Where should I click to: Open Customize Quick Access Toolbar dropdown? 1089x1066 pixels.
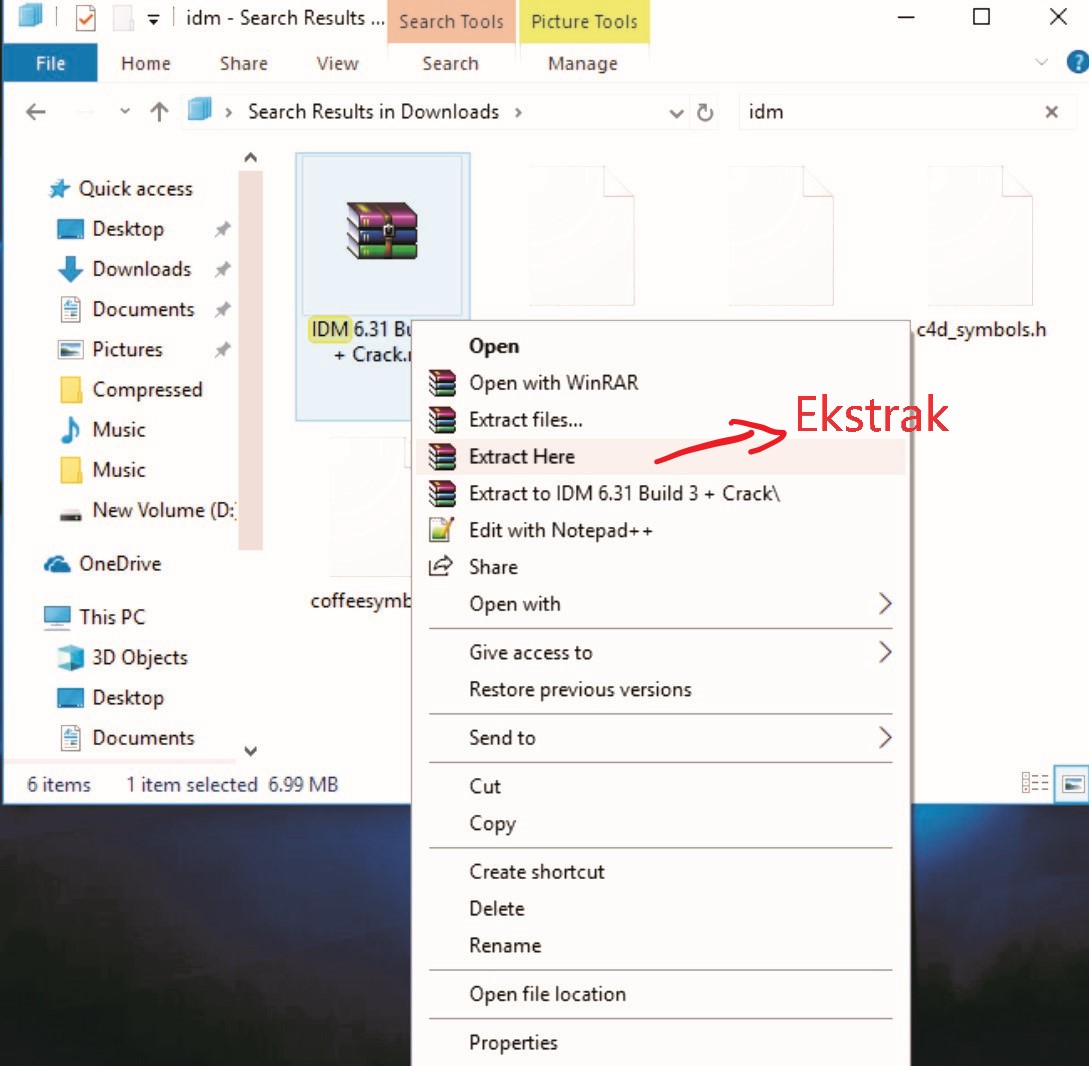(153, 20)
